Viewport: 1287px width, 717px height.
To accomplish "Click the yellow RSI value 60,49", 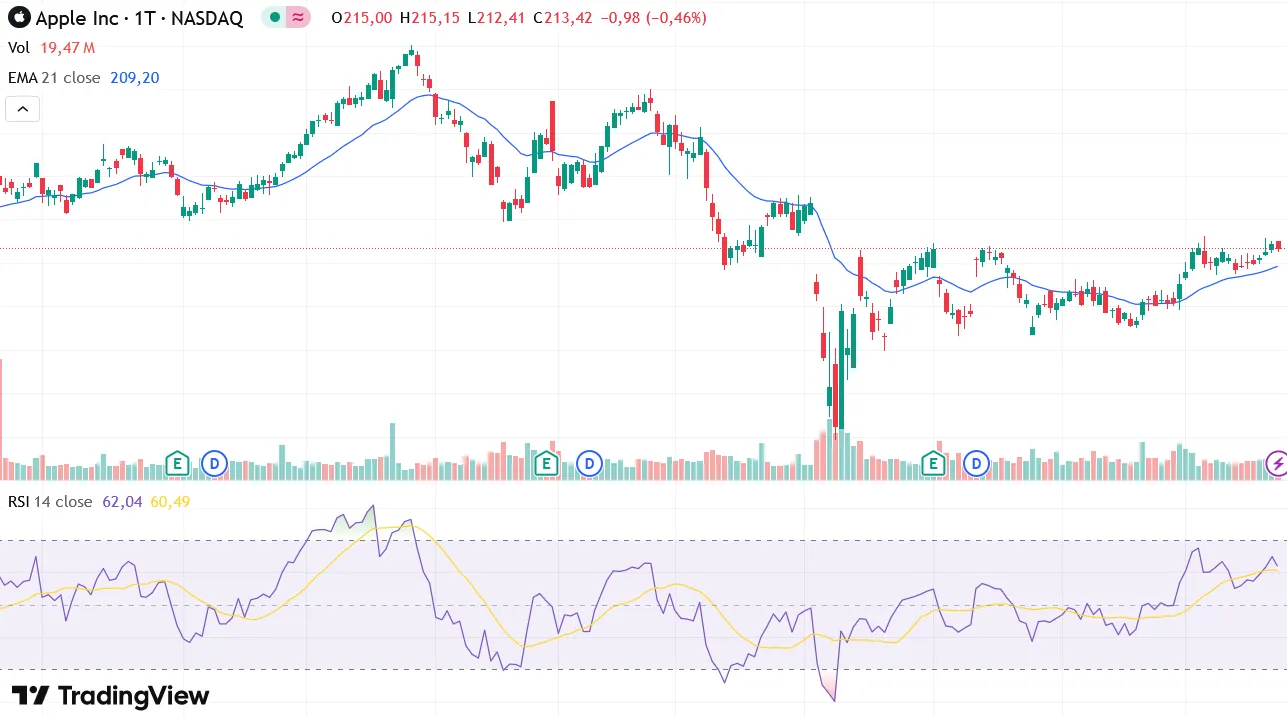I will coord(170,502).
